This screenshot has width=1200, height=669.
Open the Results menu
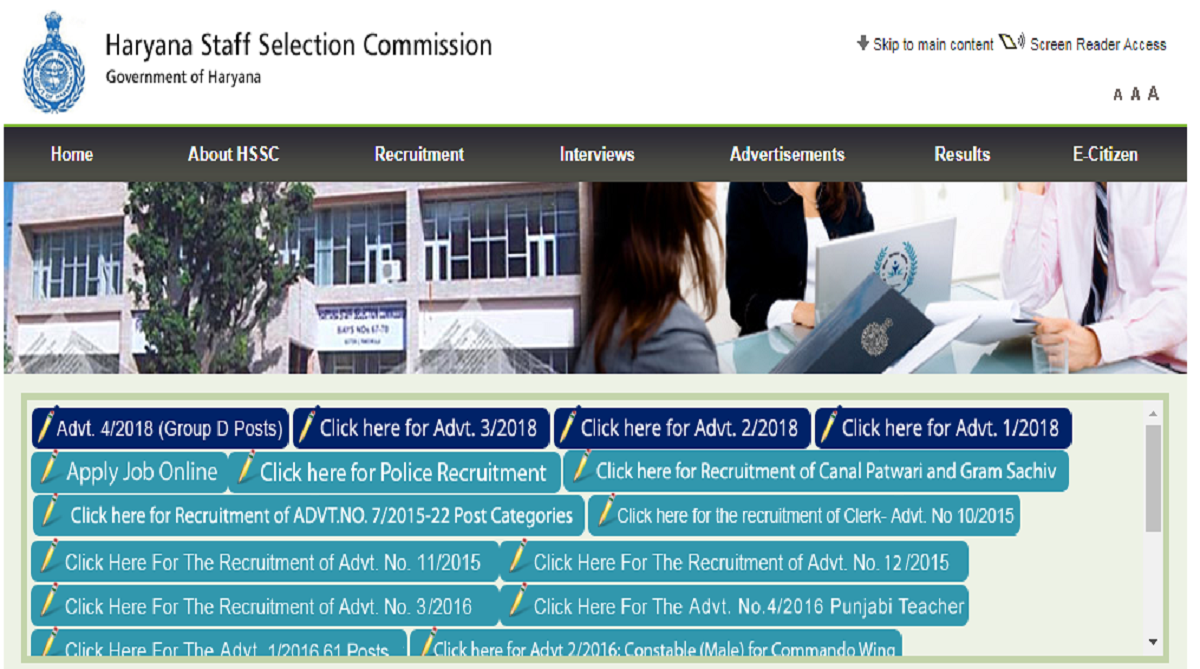coord(962,154)
